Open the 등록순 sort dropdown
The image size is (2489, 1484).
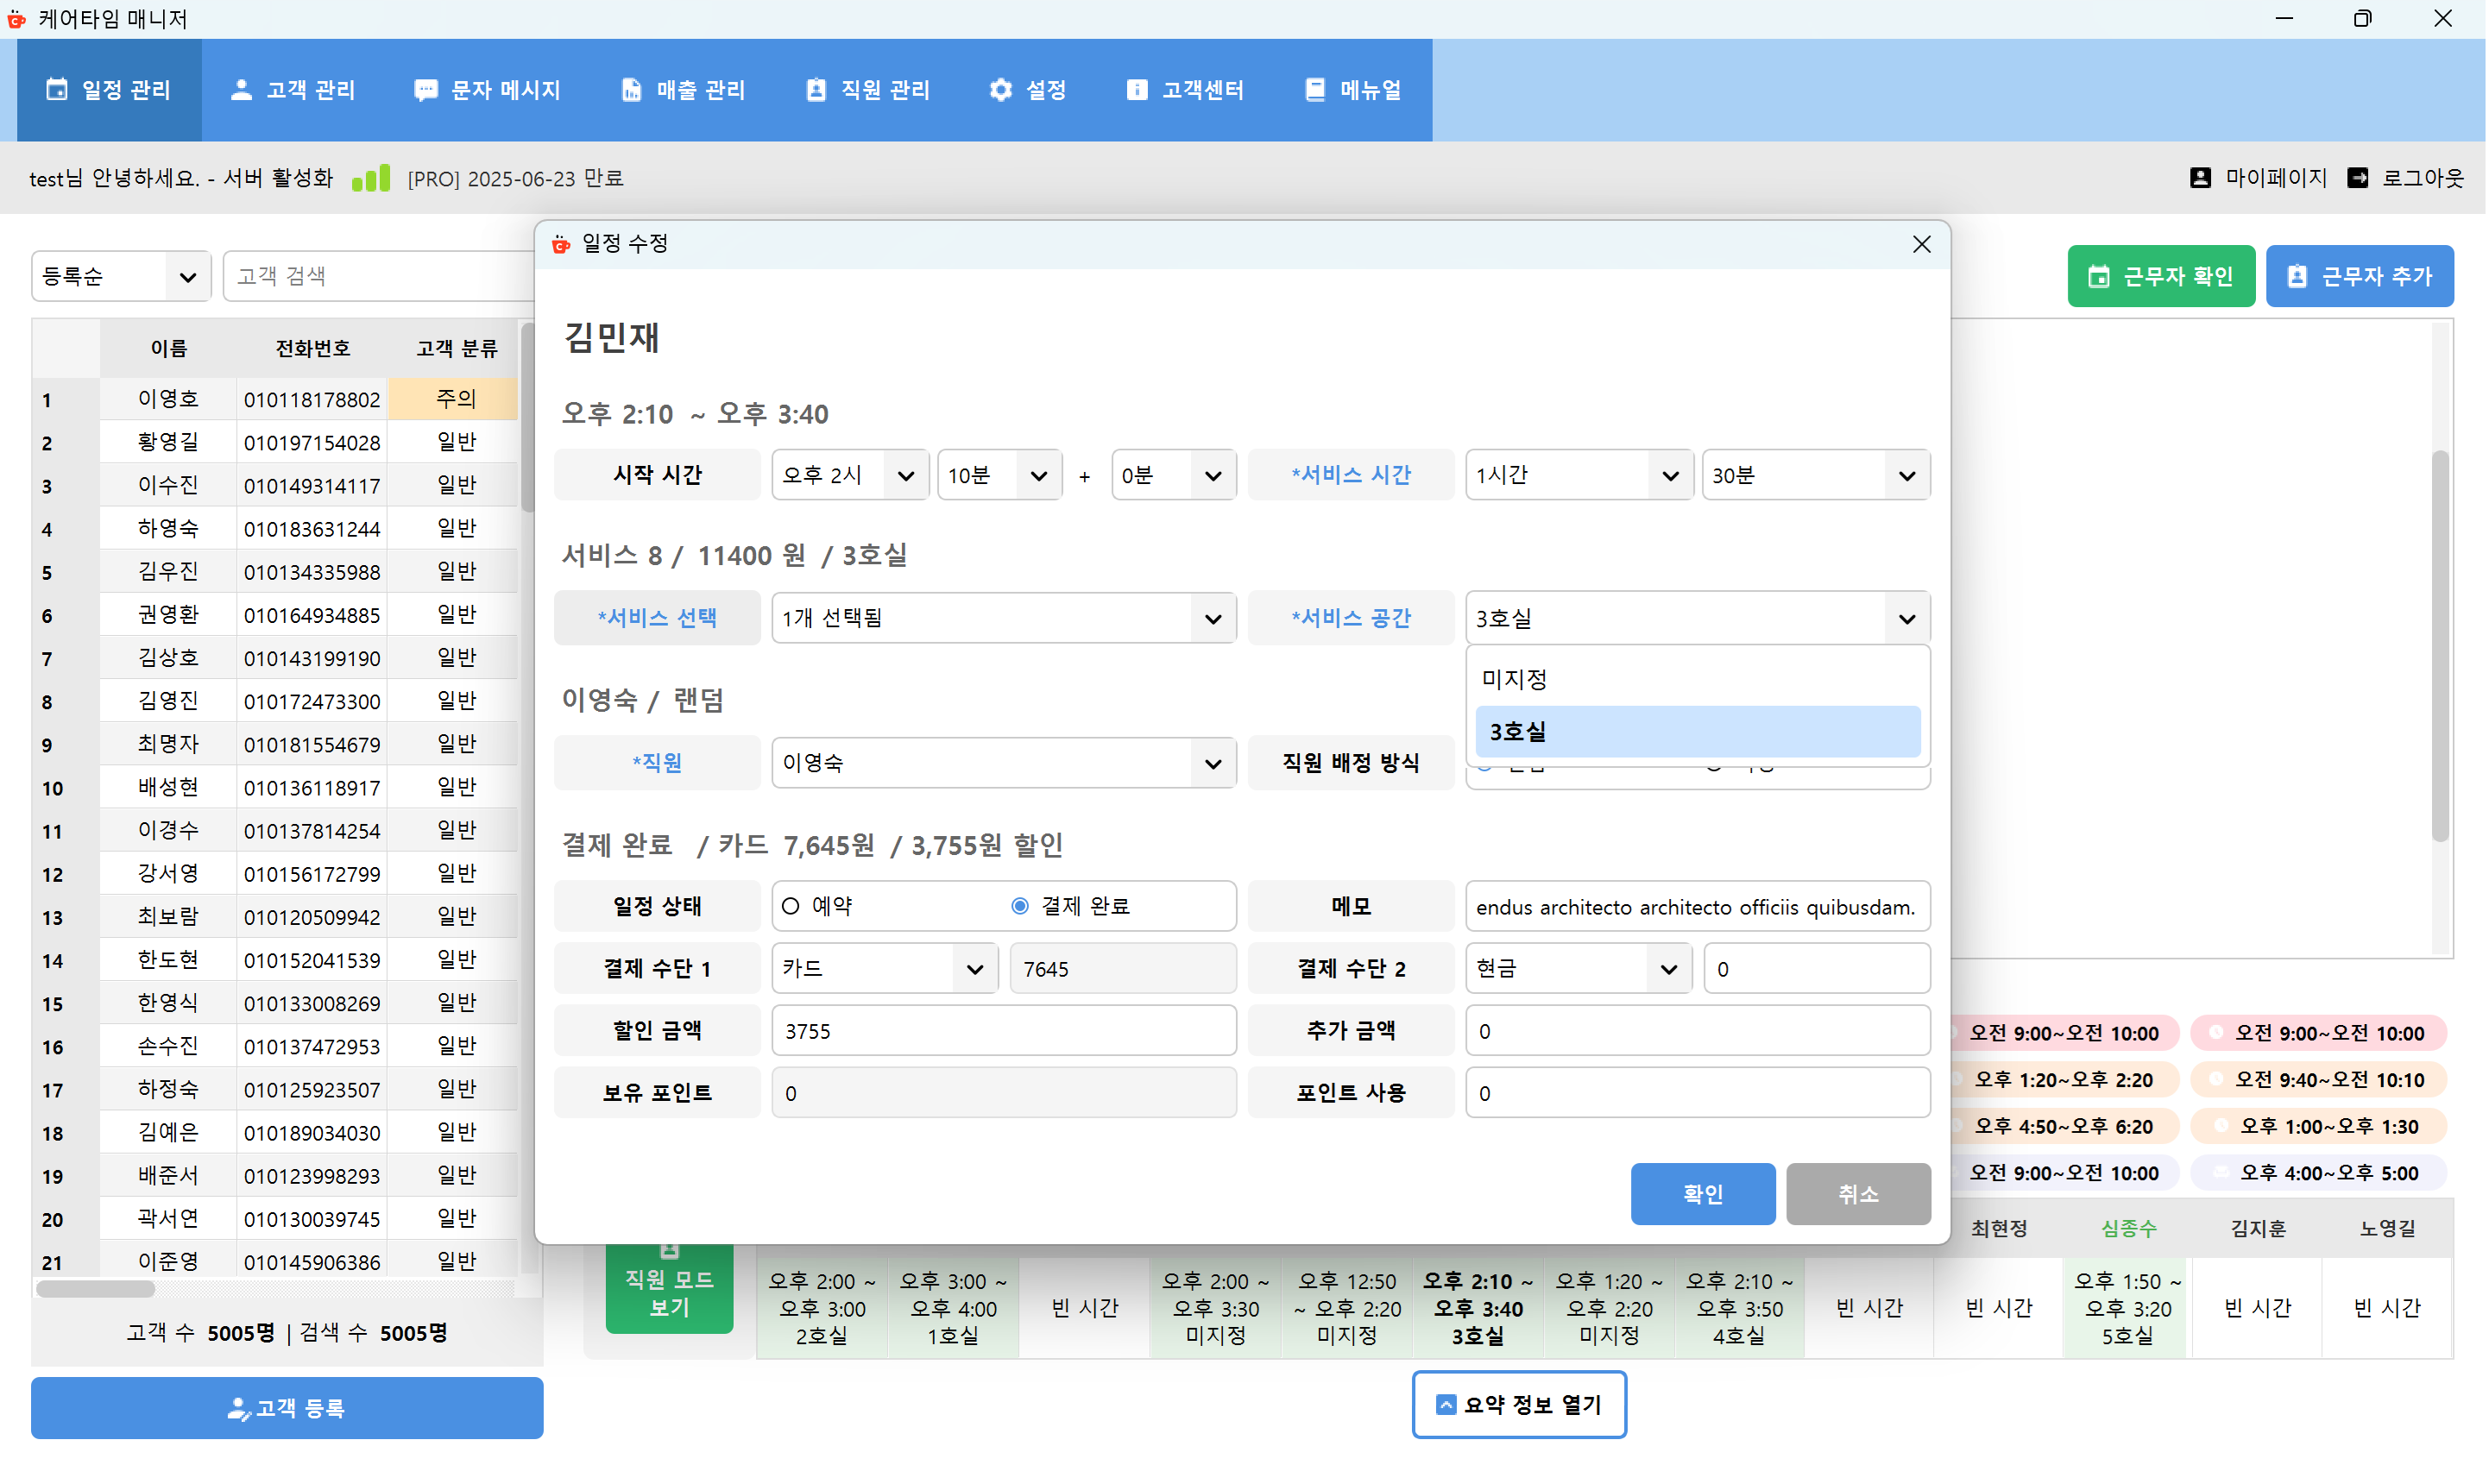120,276
